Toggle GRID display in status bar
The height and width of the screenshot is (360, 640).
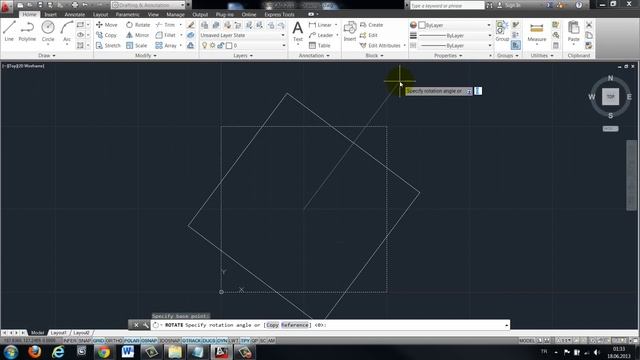98,341
